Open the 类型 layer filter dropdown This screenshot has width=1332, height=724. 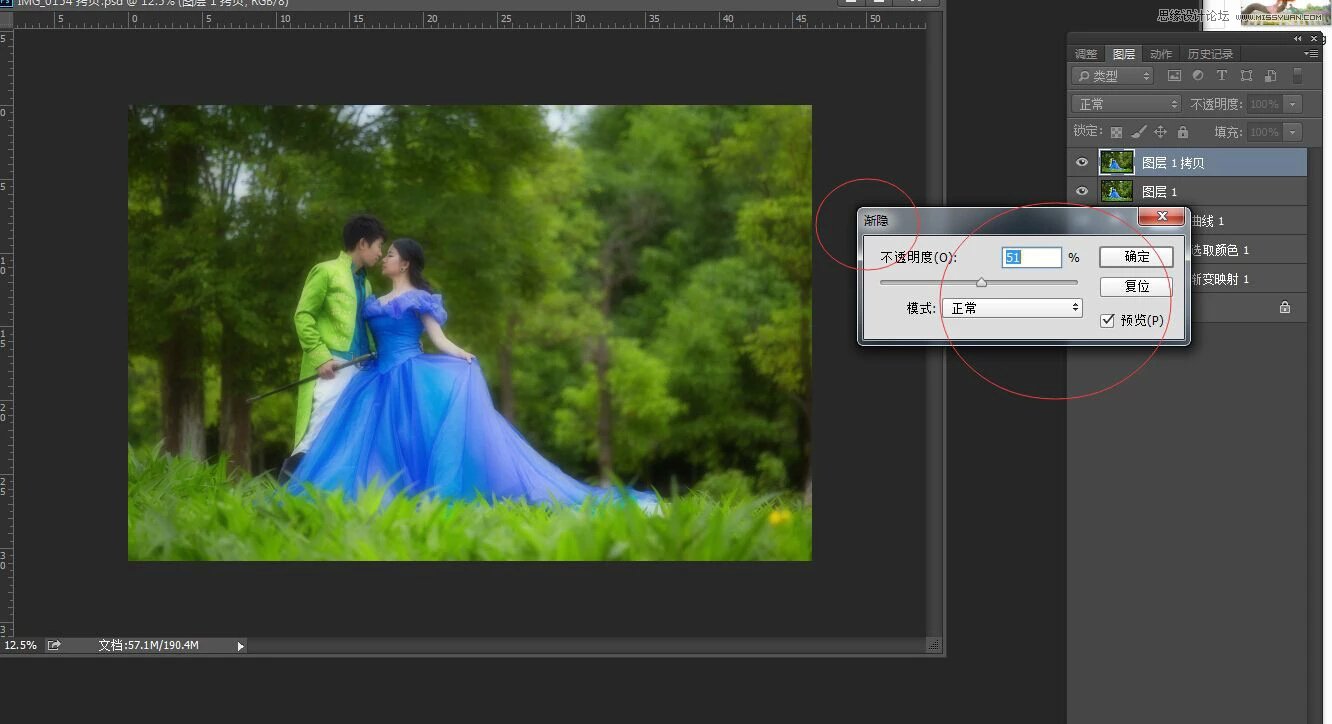point(1112,76)
